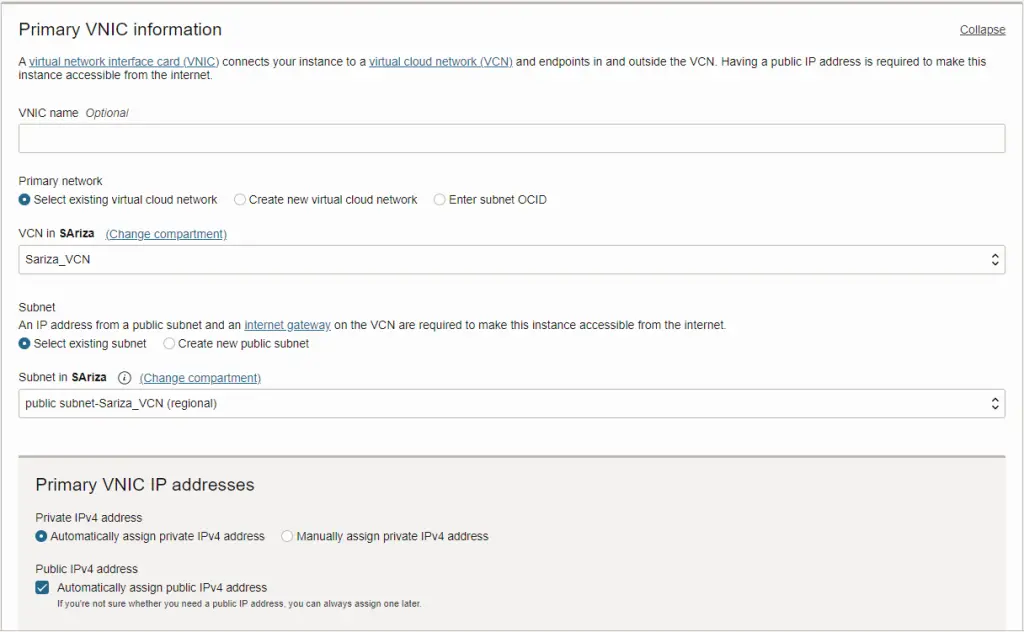Select the Enter subnet OCID option
The image size is (1024, 632).
[440, 199]
